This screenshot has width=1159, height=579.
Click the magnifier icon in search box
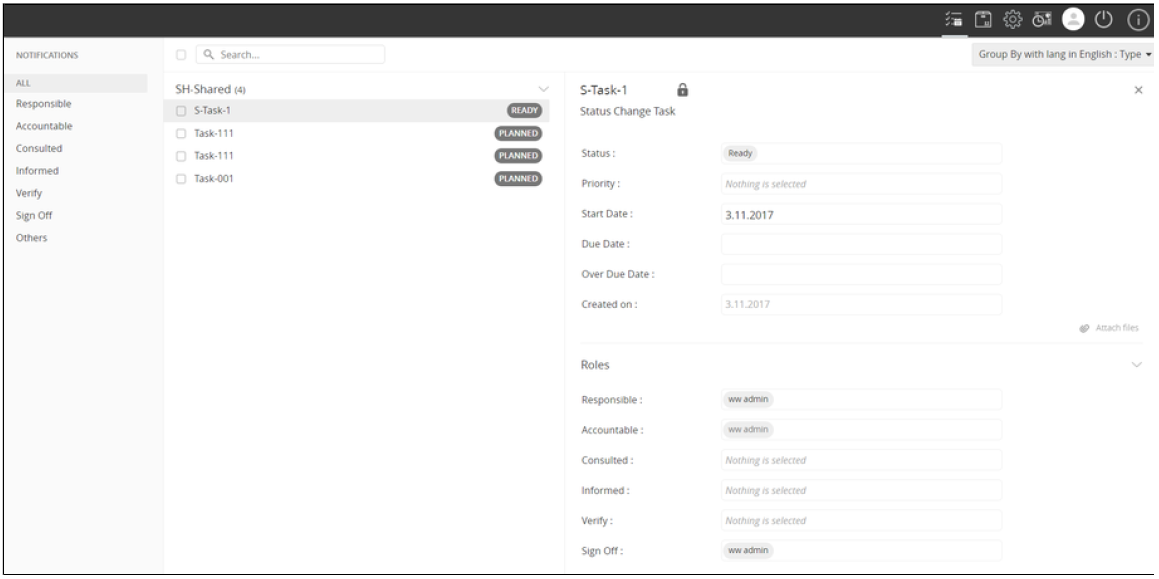[208, 55]
